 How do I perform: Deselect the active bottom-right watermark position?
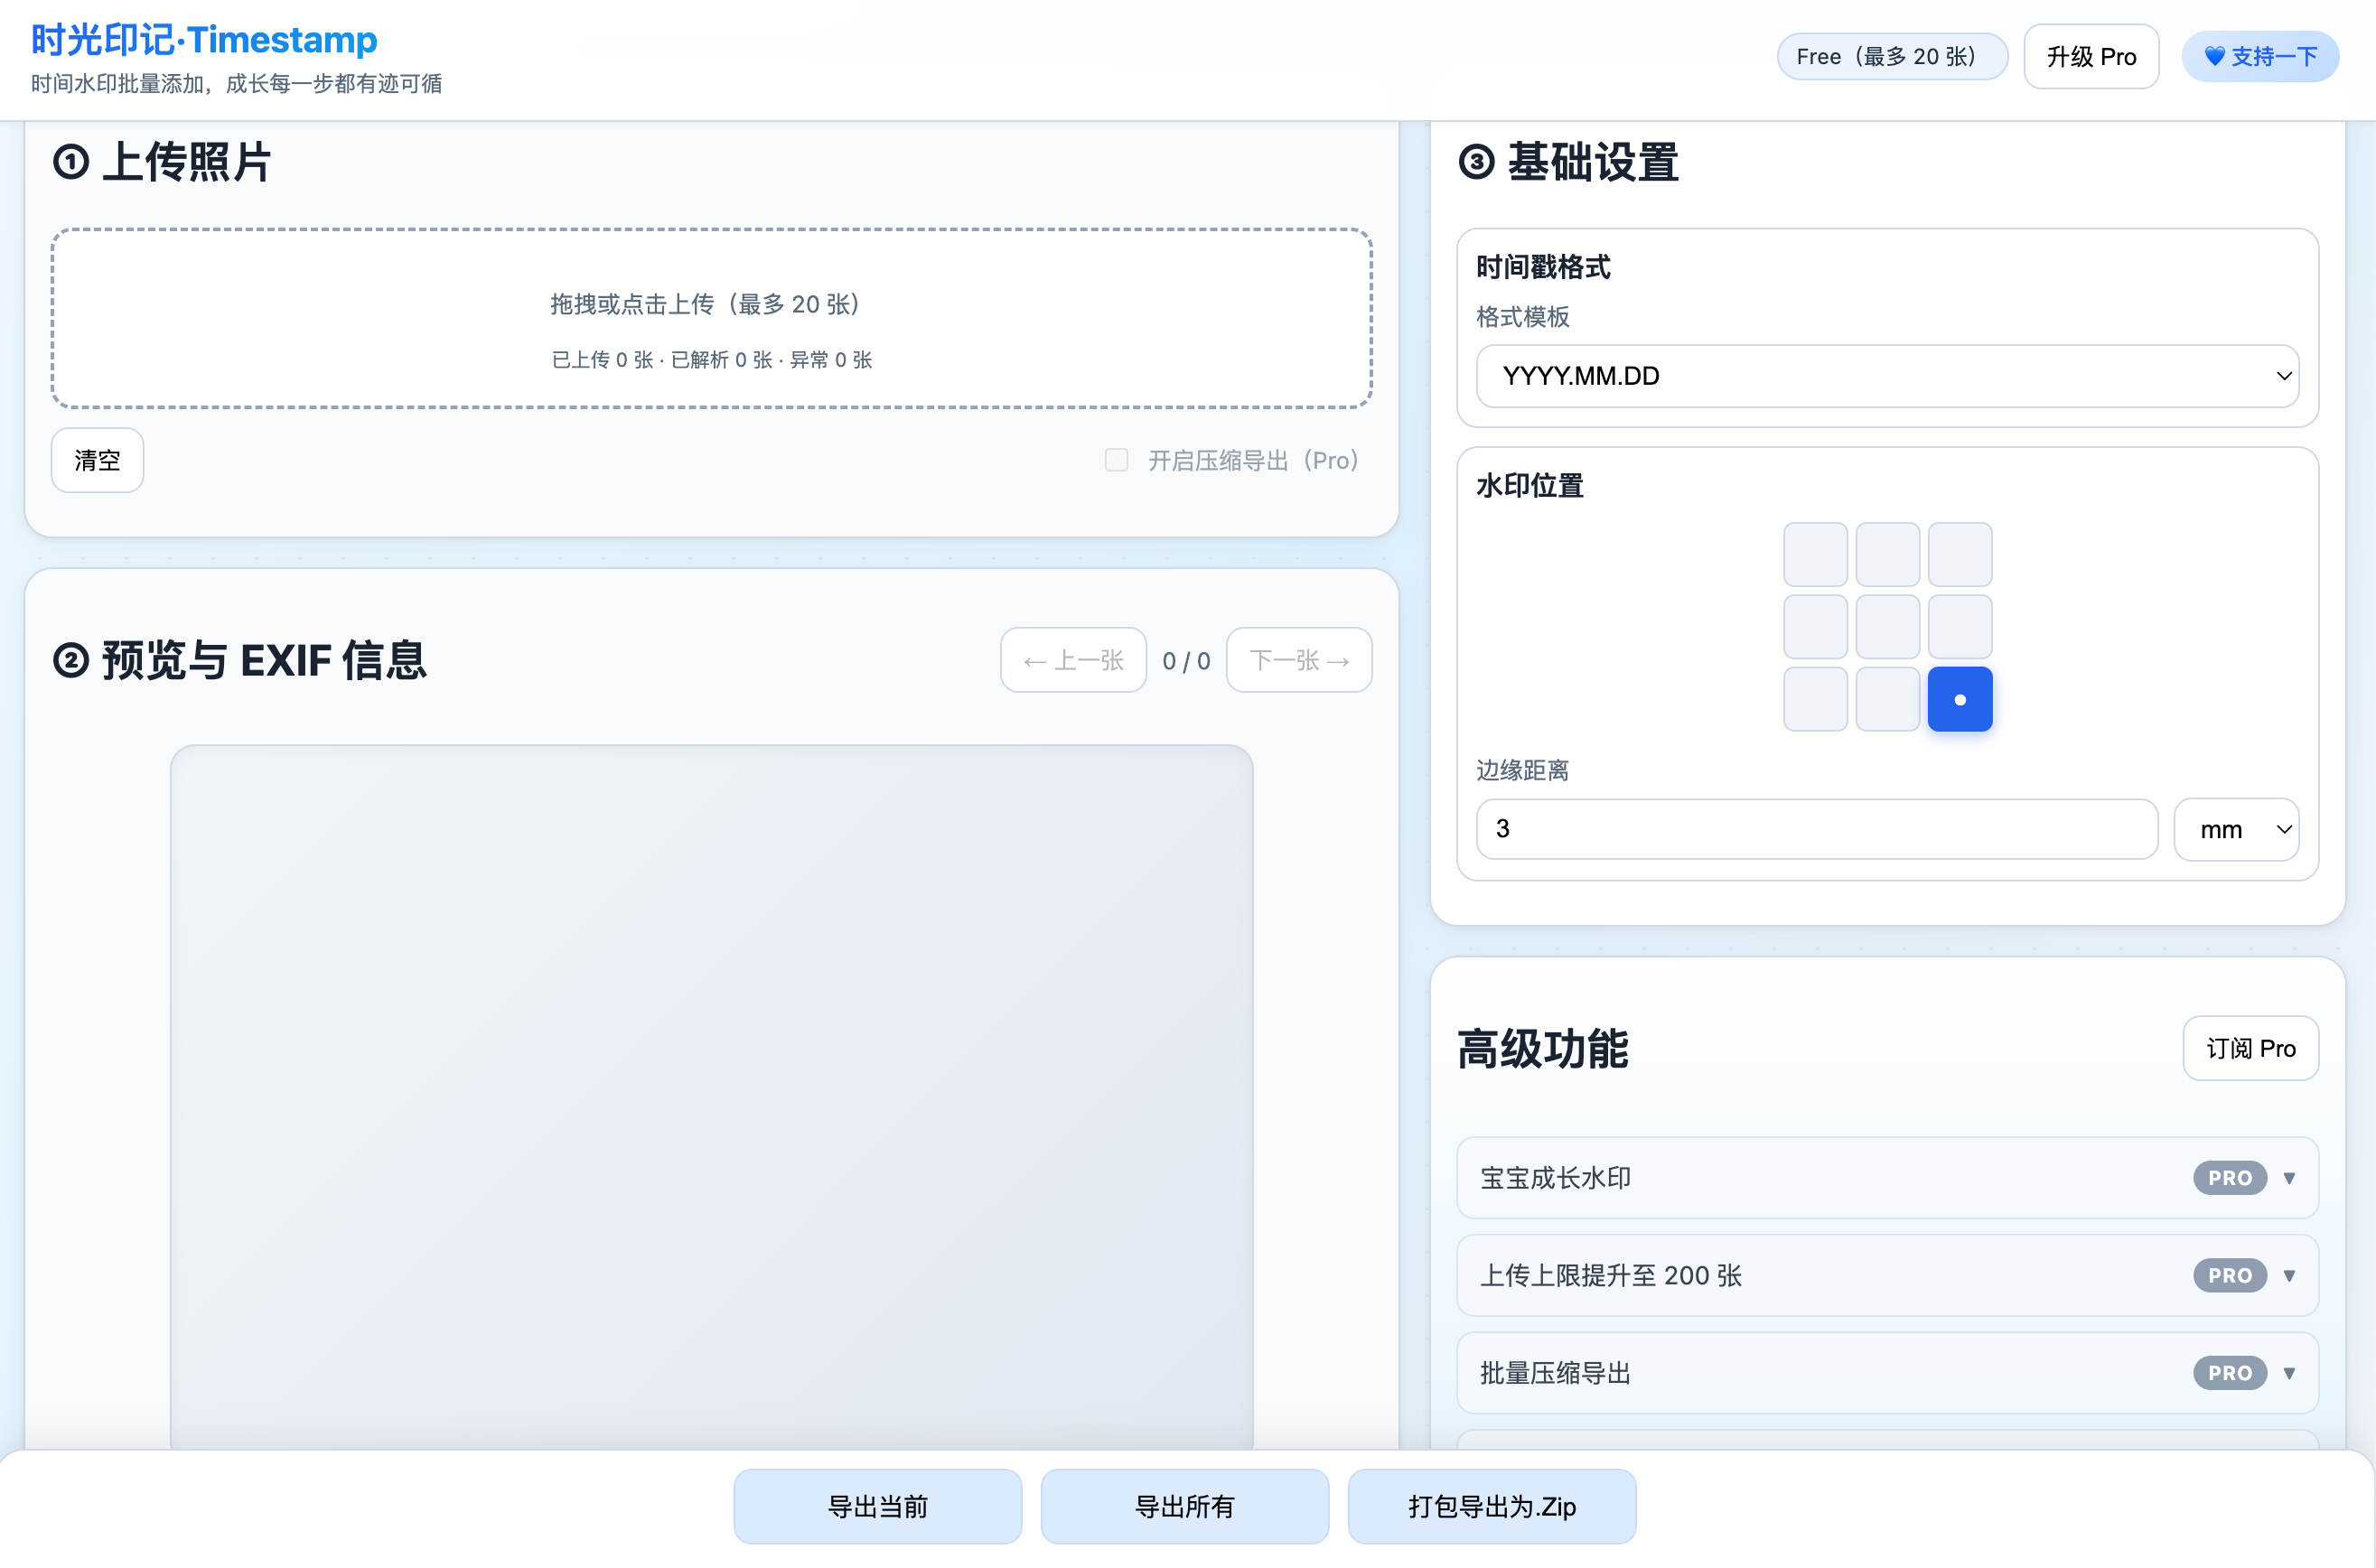1959,699
